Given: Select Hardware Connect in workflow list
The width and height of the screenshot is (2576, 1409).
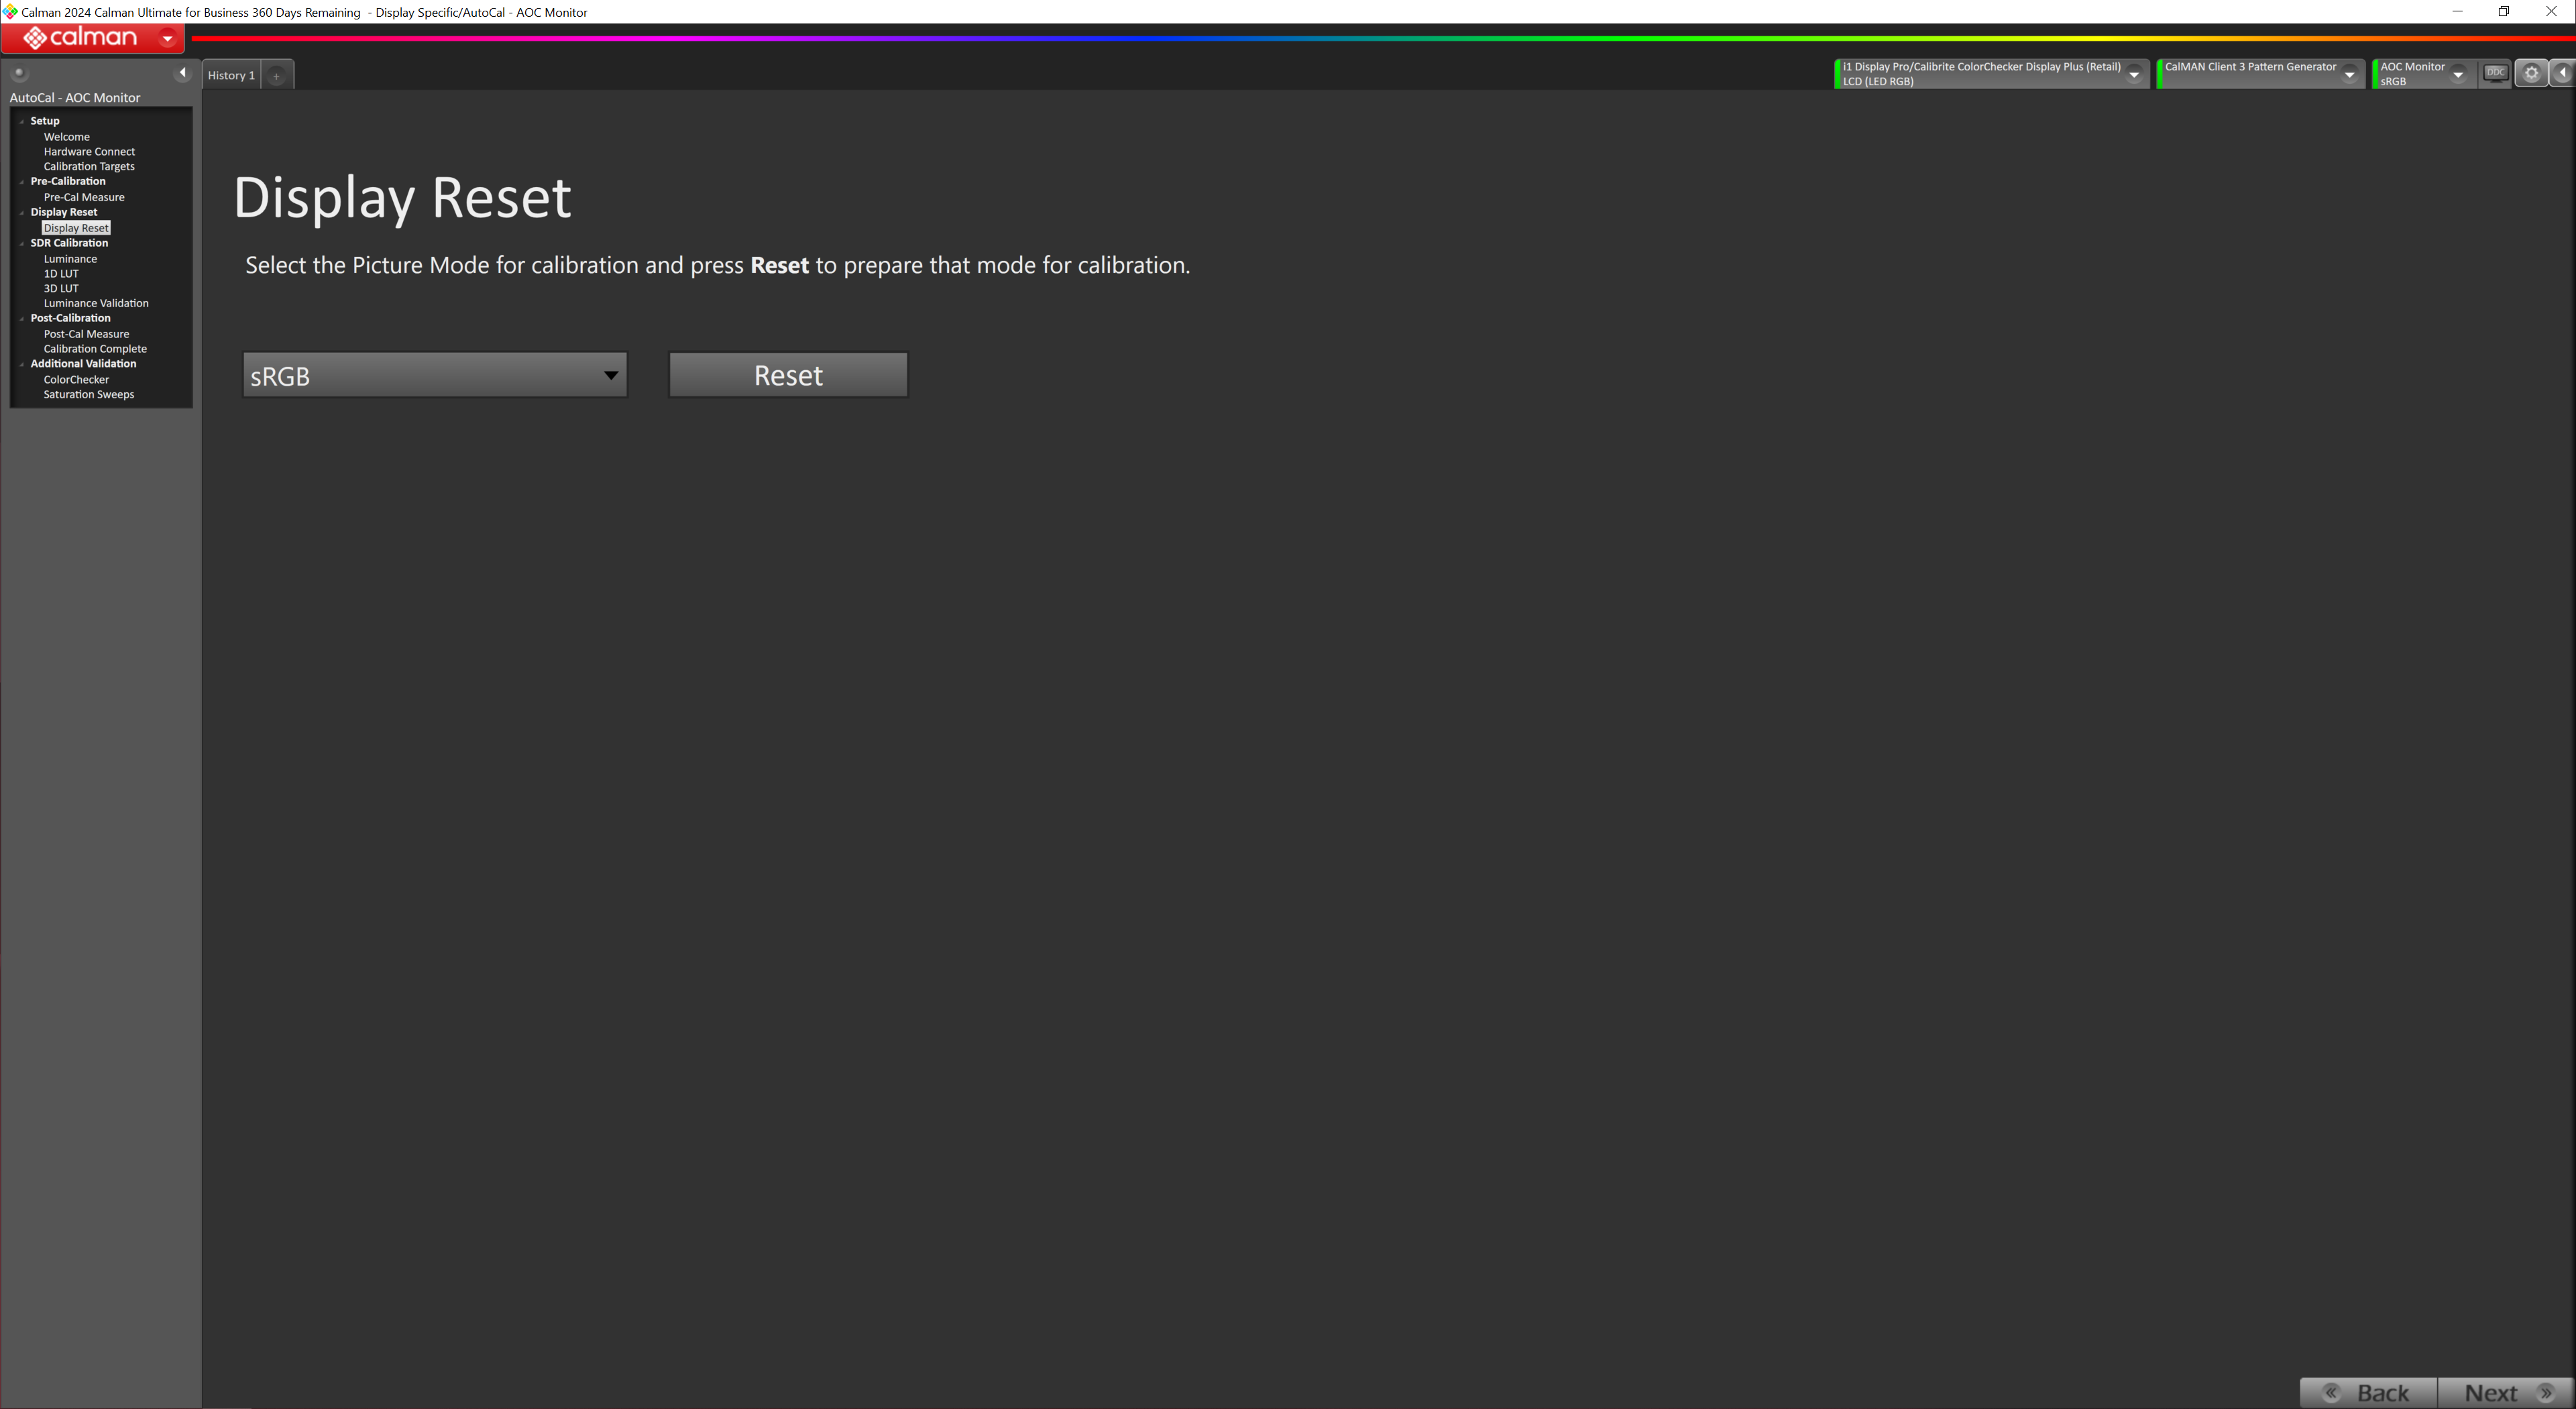Looking at the screenshot, I should pyautogui.click(x=89, y=152).
